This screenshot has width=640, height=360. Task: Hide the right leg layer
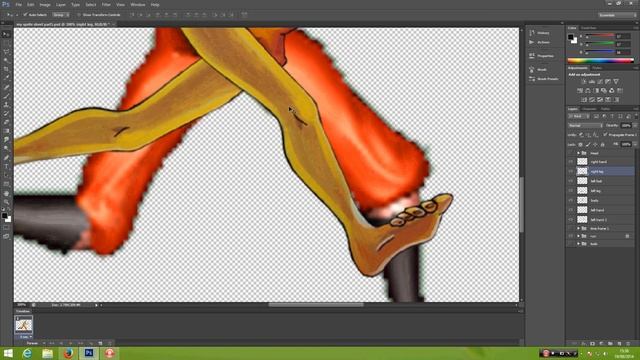point(571,171)
